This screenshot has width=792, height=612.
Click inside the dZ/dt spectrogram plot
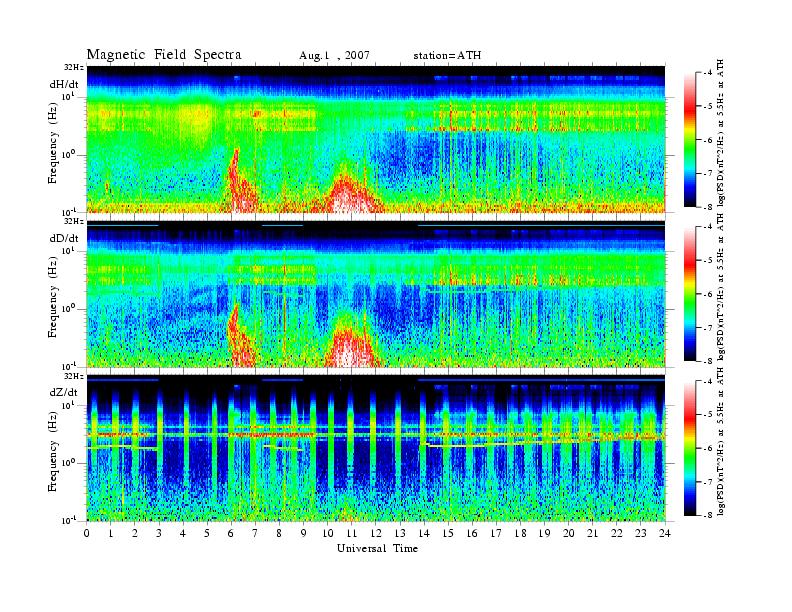376,449
